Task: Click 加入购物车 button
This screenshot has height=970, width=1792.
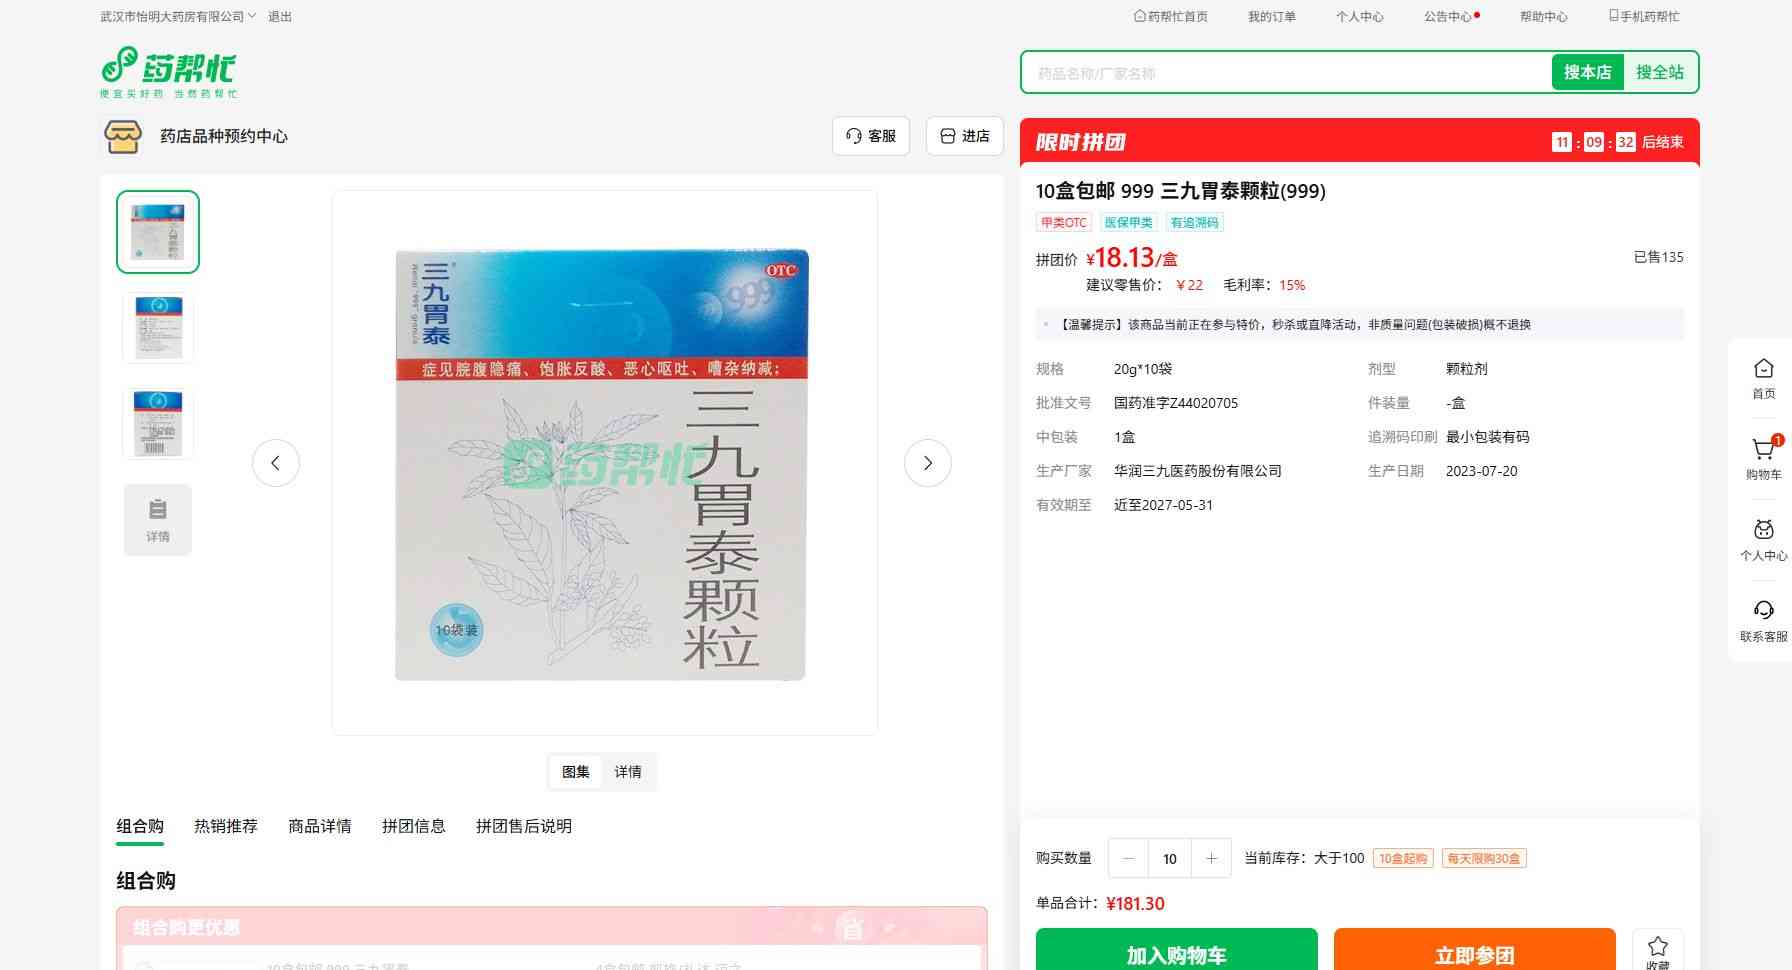Action: click(1176, 953)
